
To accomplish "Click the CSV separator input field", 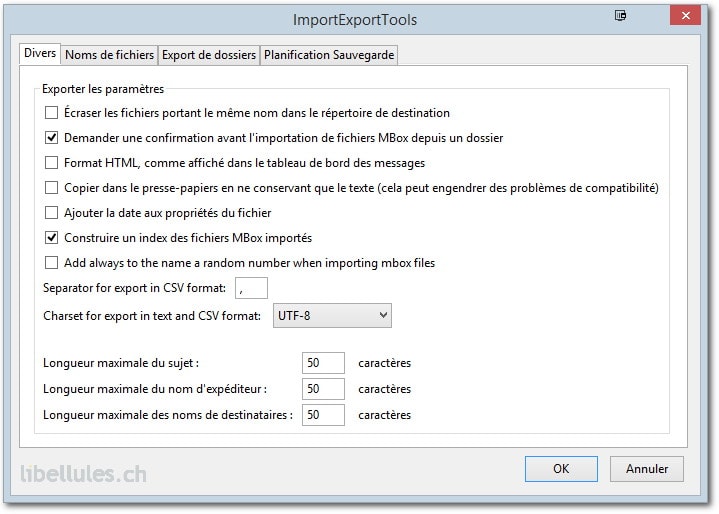I will [251, 288].
